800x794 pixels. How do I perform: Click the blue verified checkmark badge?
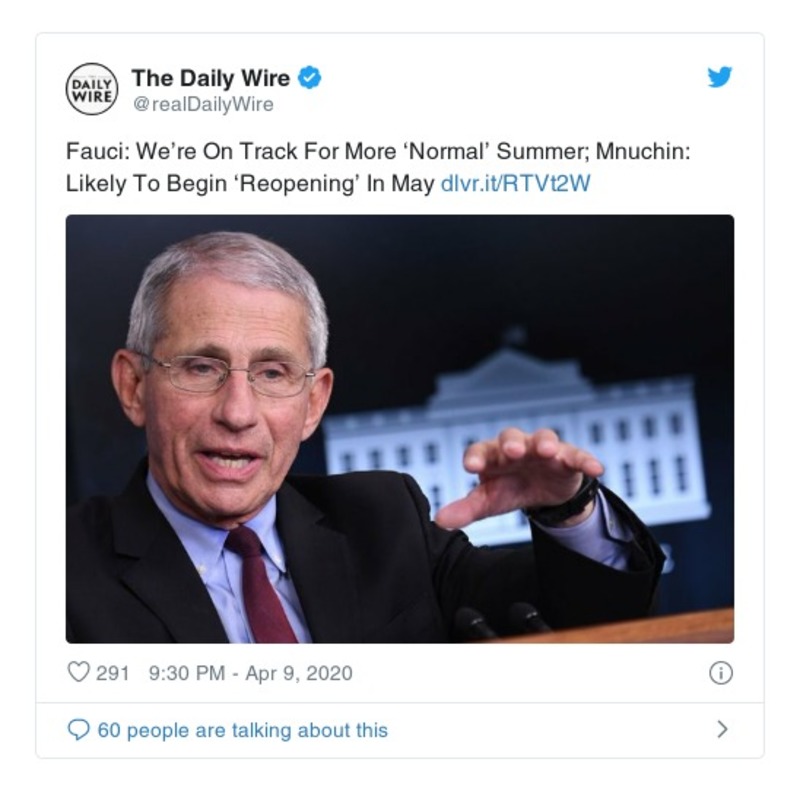pyautogui.click(x=309, y=78)
